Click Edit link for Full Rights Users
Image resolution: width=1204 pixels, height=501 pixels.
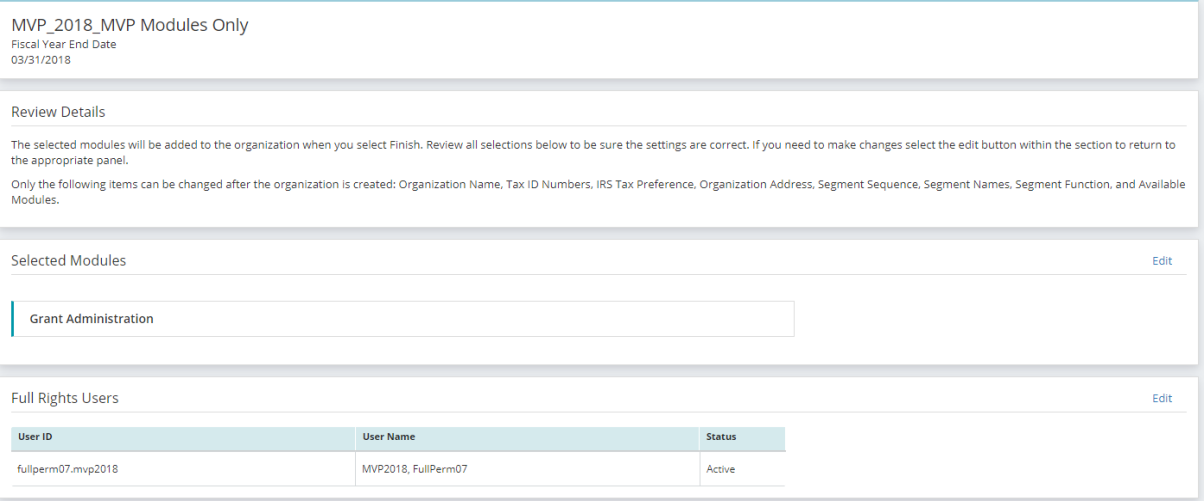coord(1161,398)
